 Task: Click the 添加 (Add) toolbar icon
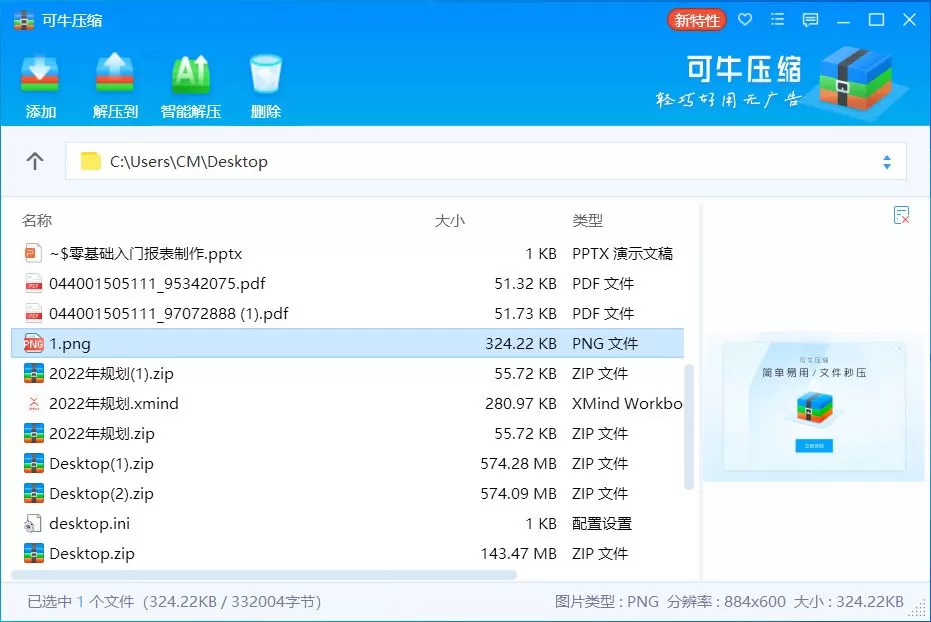click(x=40, y=80)
